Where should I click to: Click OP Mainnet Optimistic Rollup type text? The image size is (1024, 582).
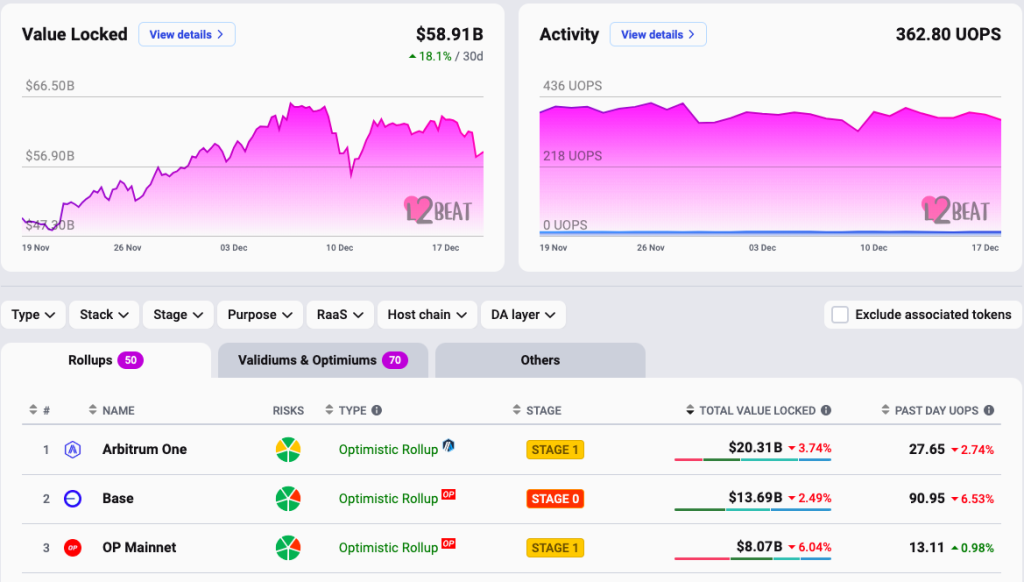388,548
